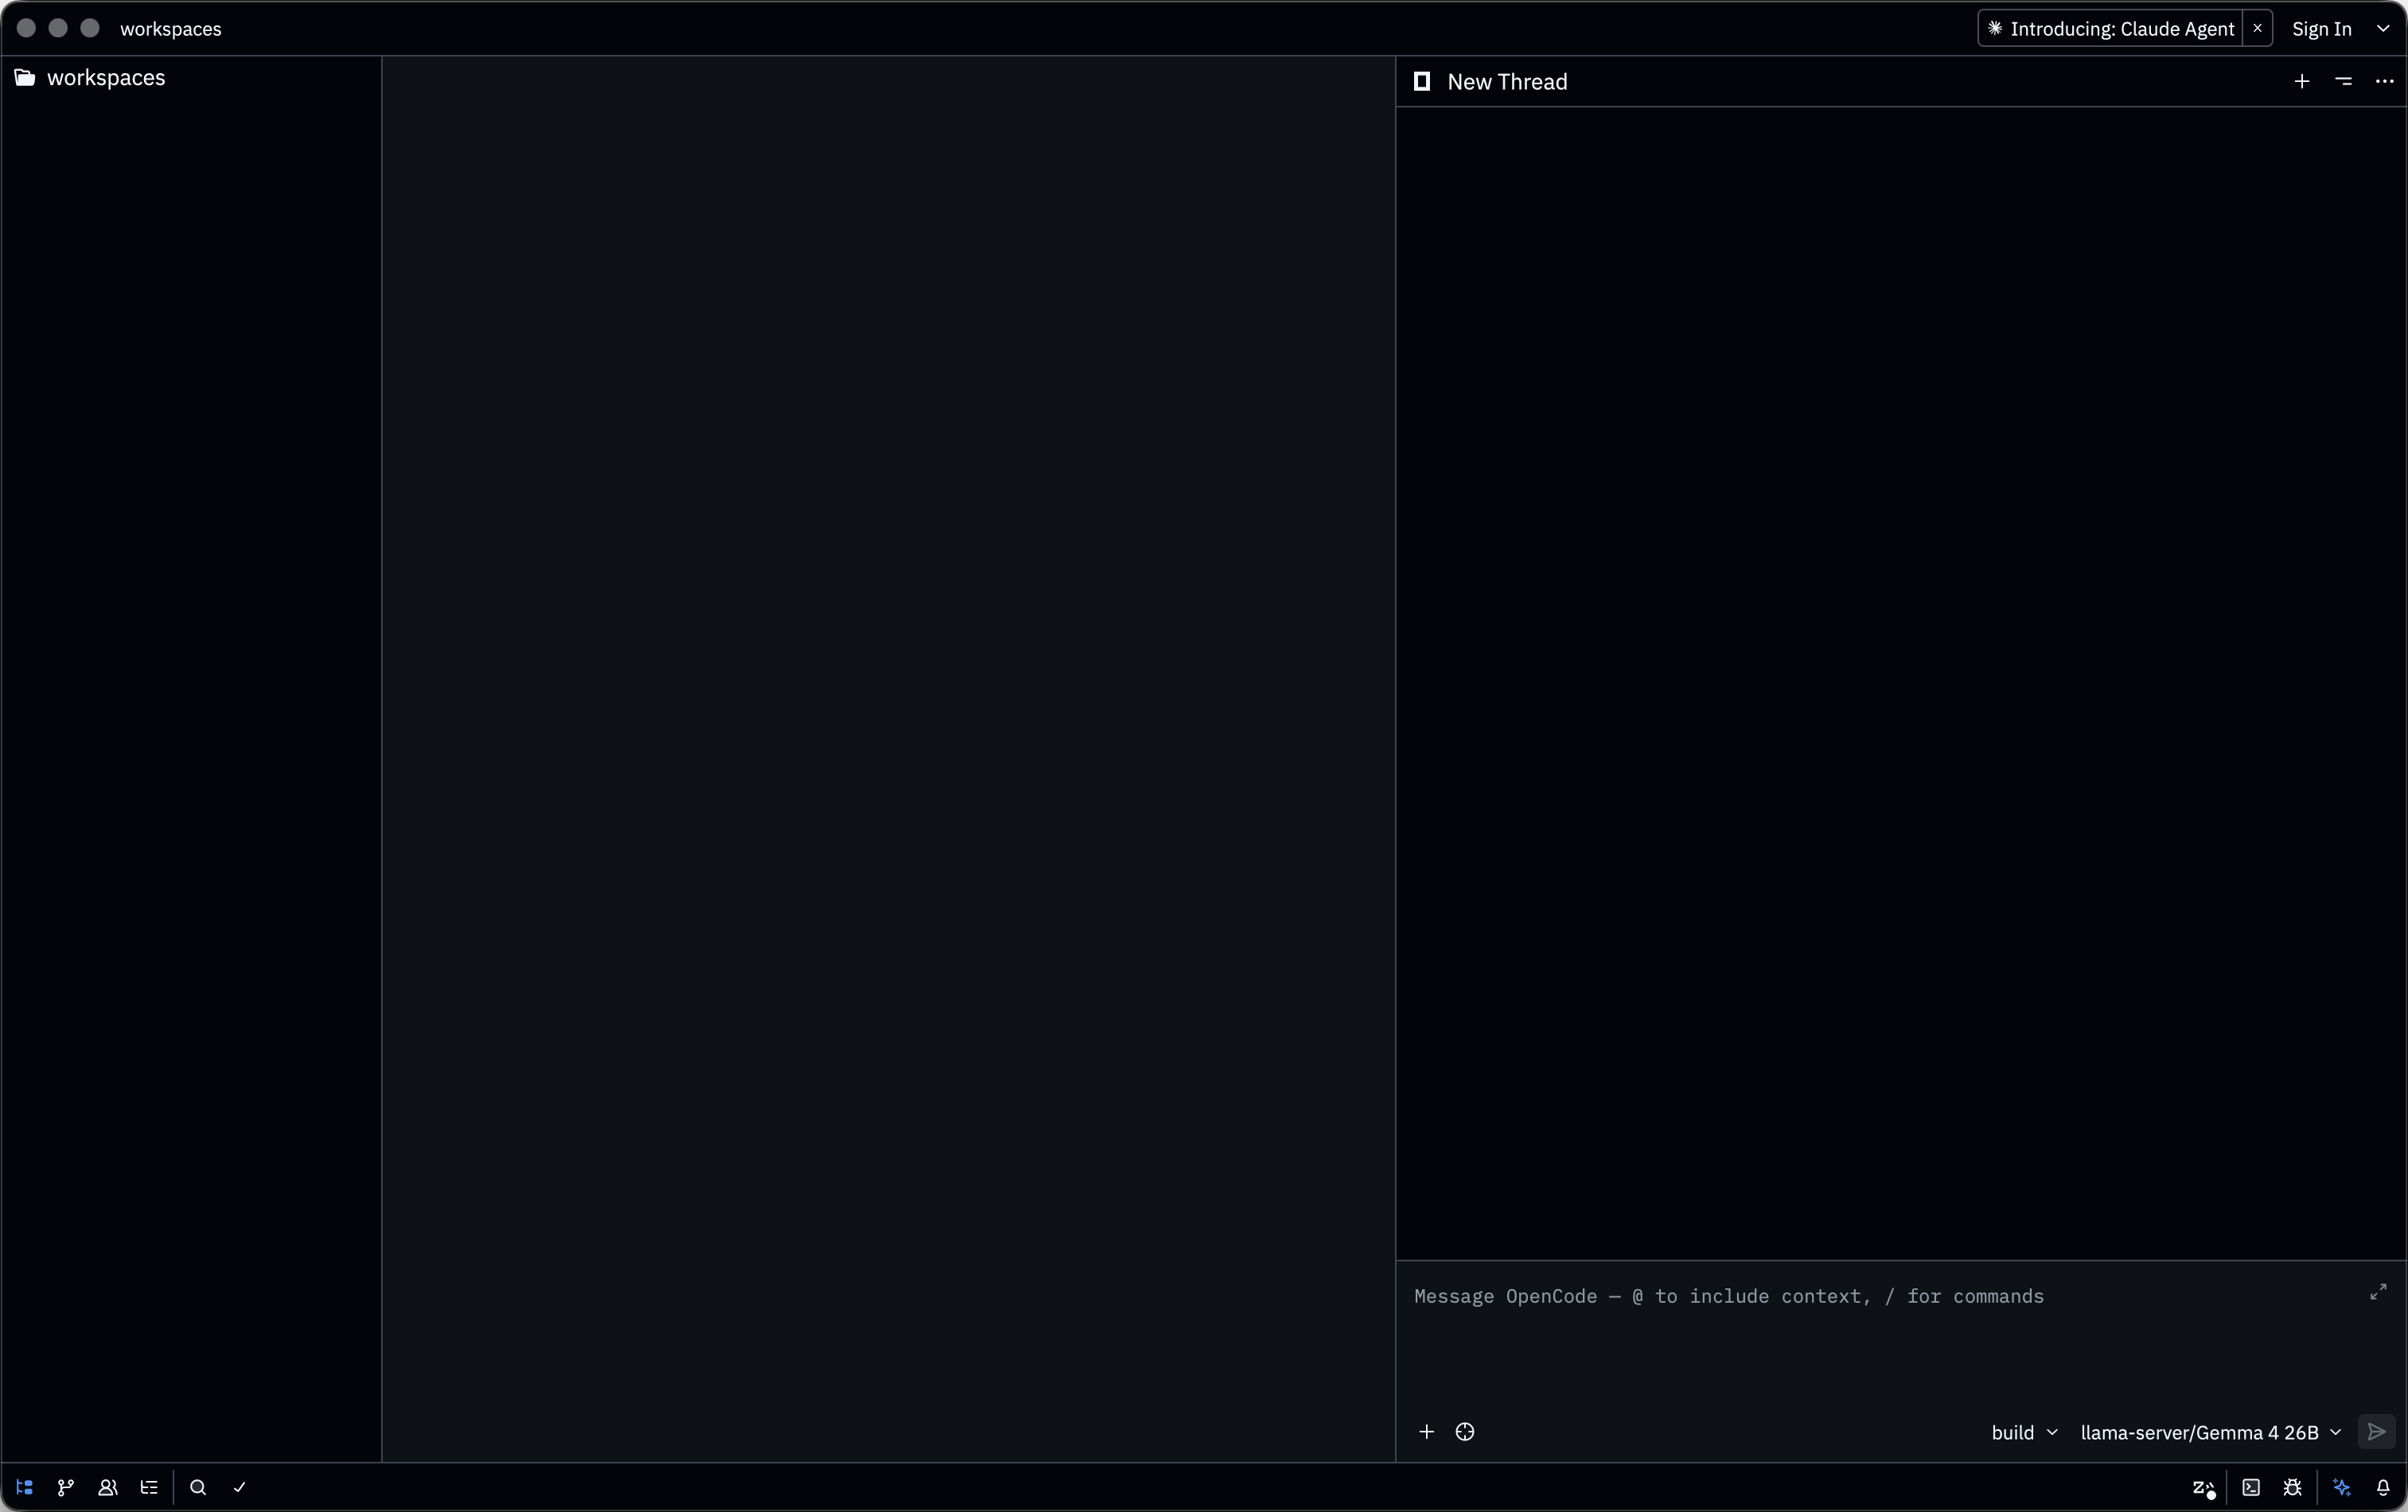Screen dimensions: 2408x1512
Task: Open llama-server/Gemma 4 26B model selector
Action: click(x=2210, y=1432)
